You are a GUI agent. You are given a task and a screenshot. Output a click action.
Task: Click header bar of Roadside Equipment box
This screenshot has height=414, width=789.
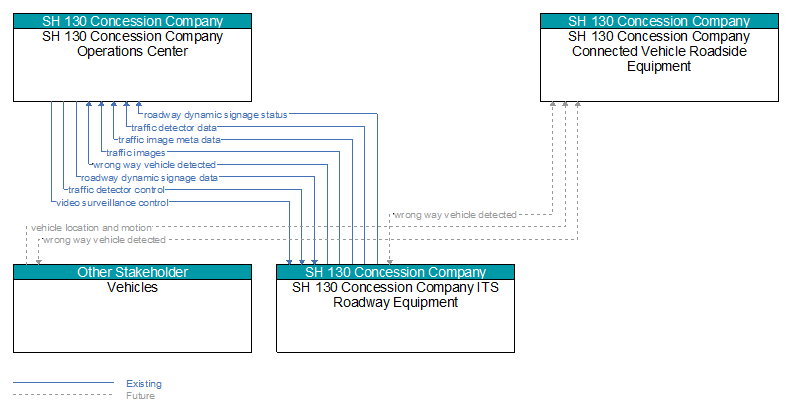pos(659,21)
